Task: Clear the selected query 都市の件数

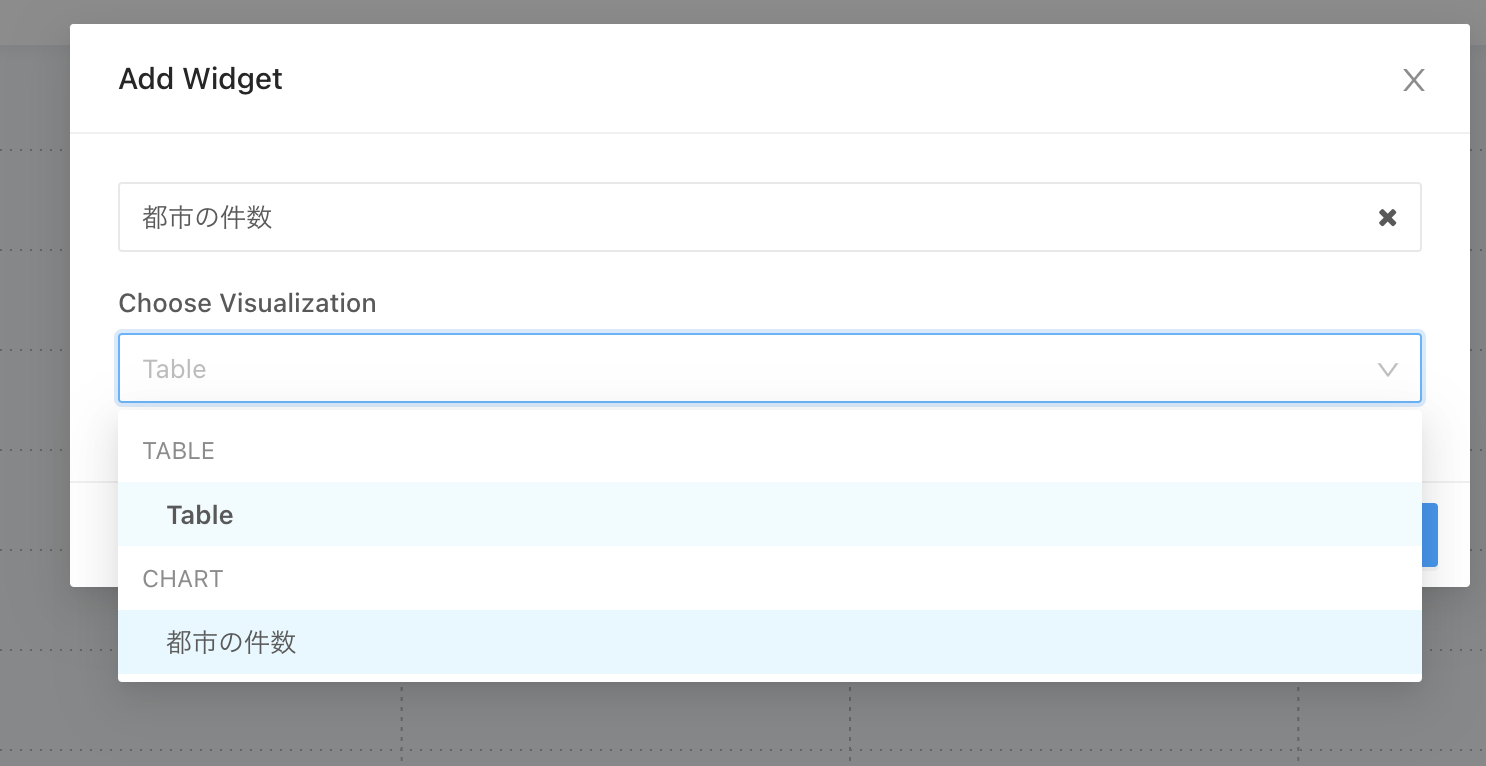Action: (x=1387, y=217)
